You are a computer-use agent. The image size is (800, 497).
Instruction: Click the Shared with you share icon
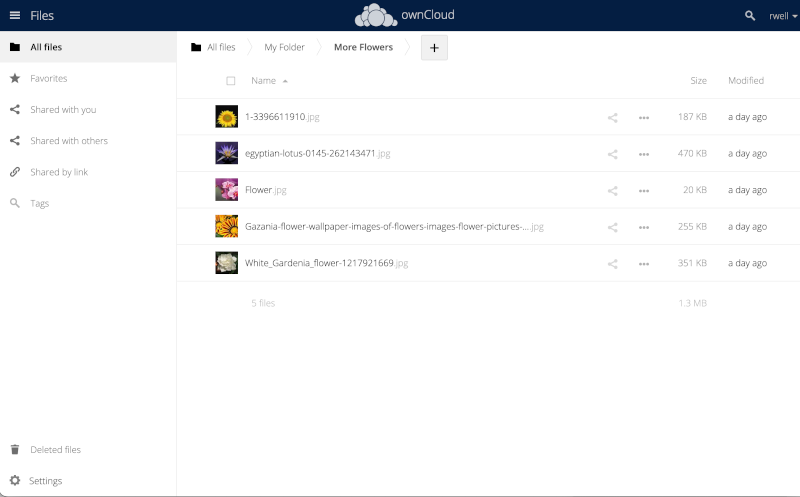click(x=15, y=109)
